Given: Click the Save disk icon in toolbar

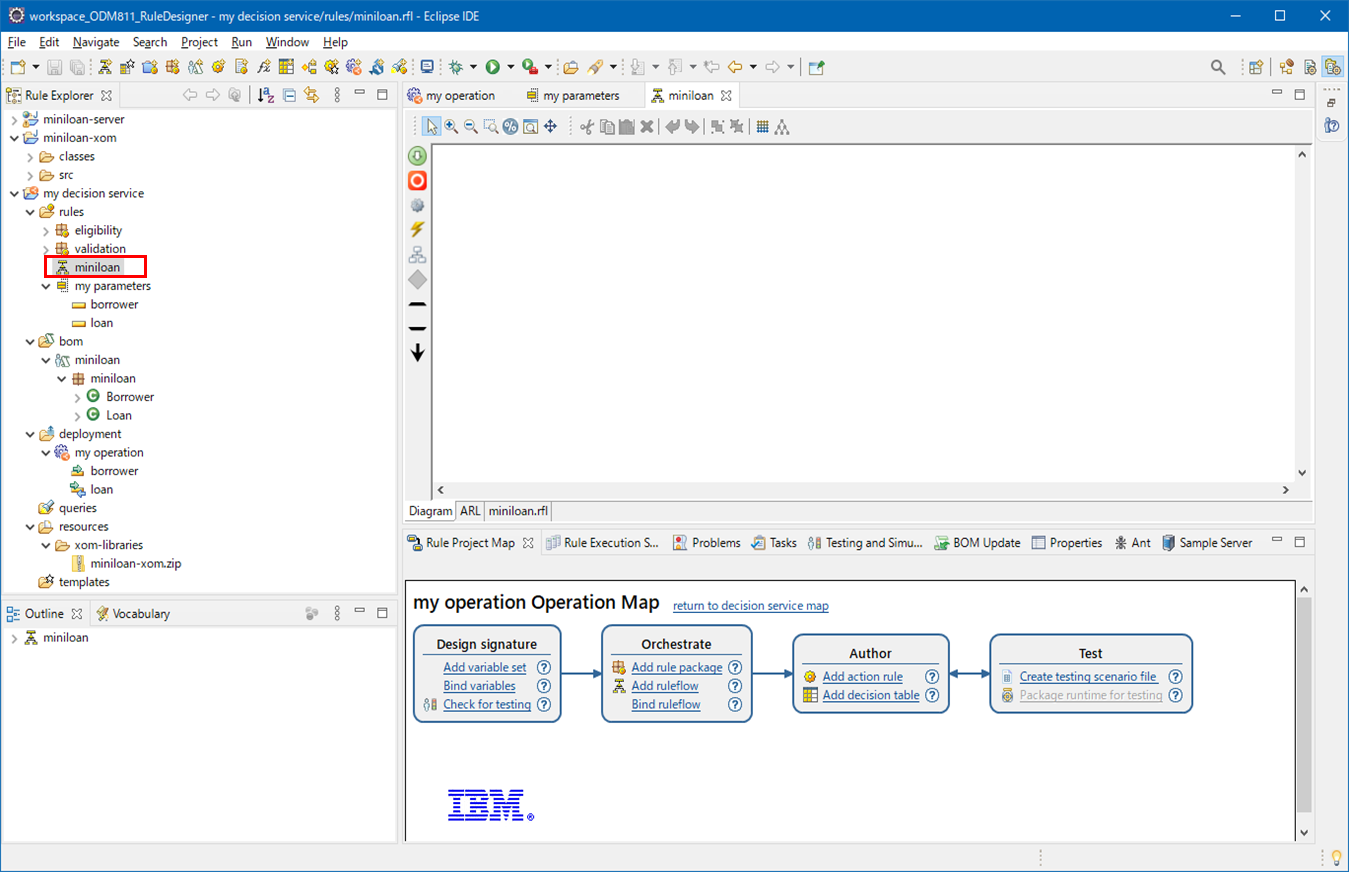Looking at the screenshot, I should [x=54, y=67].
